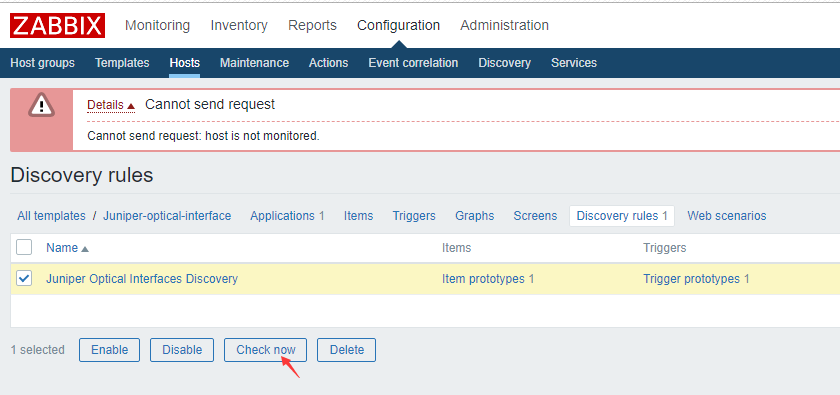Open Juniper Optical Interfaces Discovery rule
Image resolution: width=840 pixels, height=395 pixels.
[x=142, y=279]
